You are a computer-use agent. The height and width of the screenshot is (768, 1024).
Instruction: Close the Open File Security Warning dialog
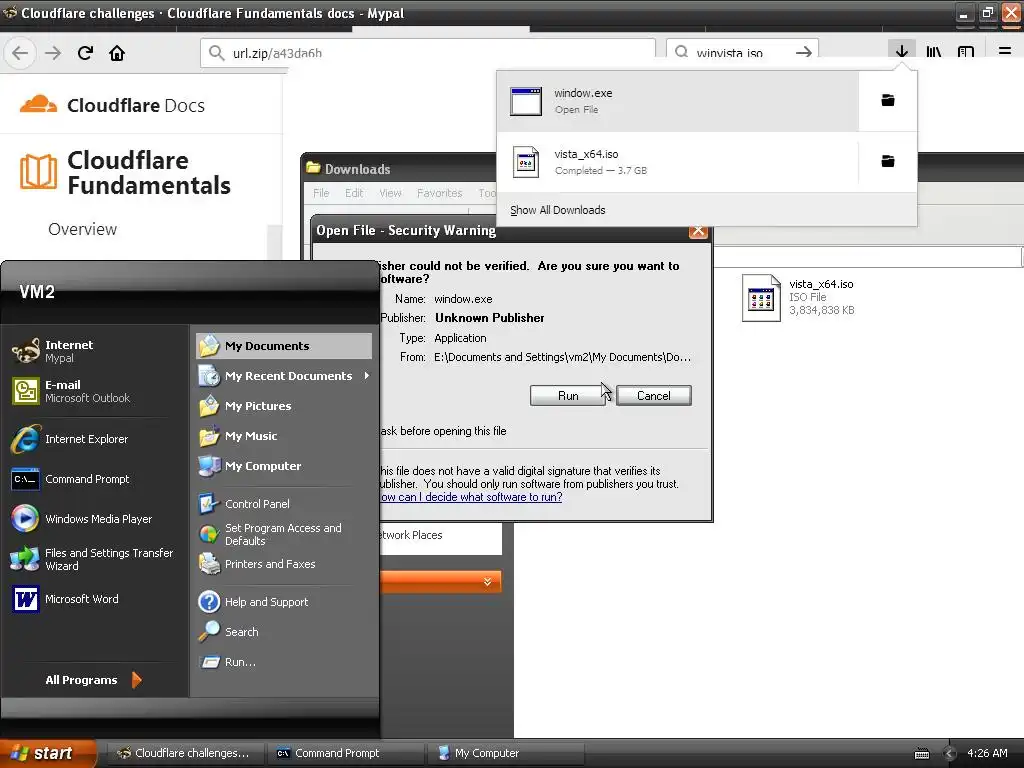[698, 231]
